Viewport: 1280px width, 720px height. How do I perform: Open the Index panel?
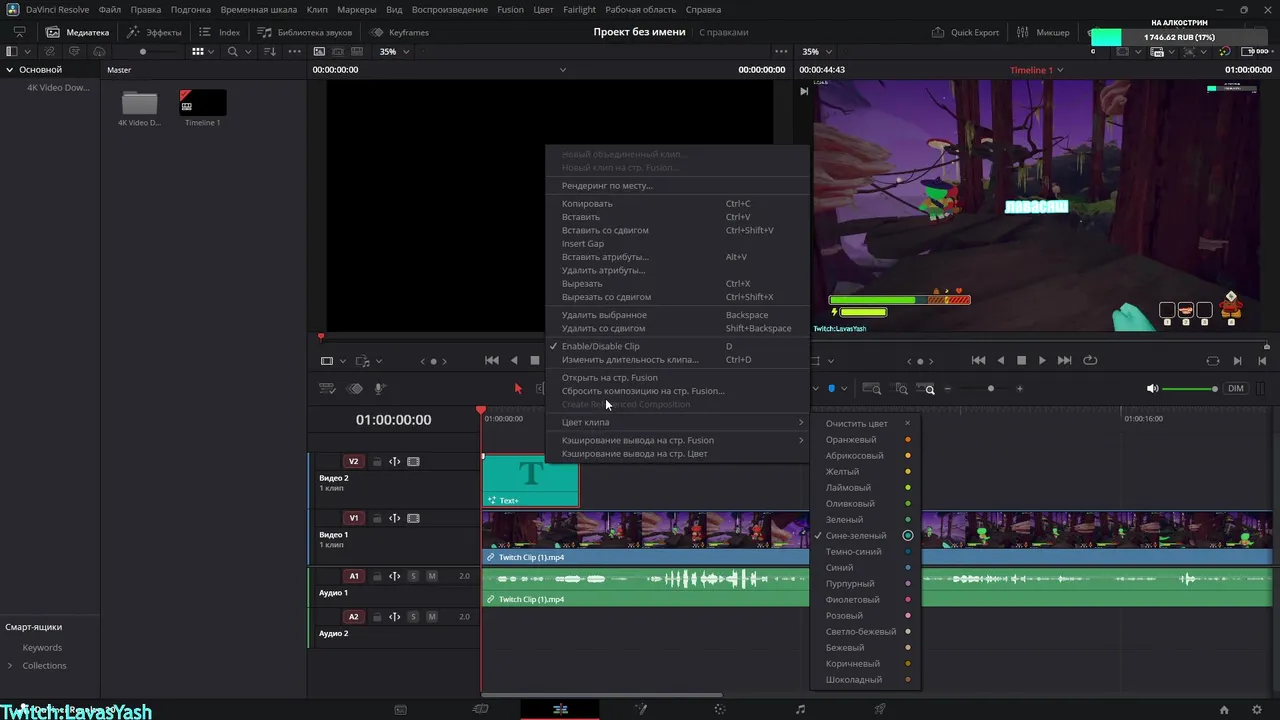[219, 32]
